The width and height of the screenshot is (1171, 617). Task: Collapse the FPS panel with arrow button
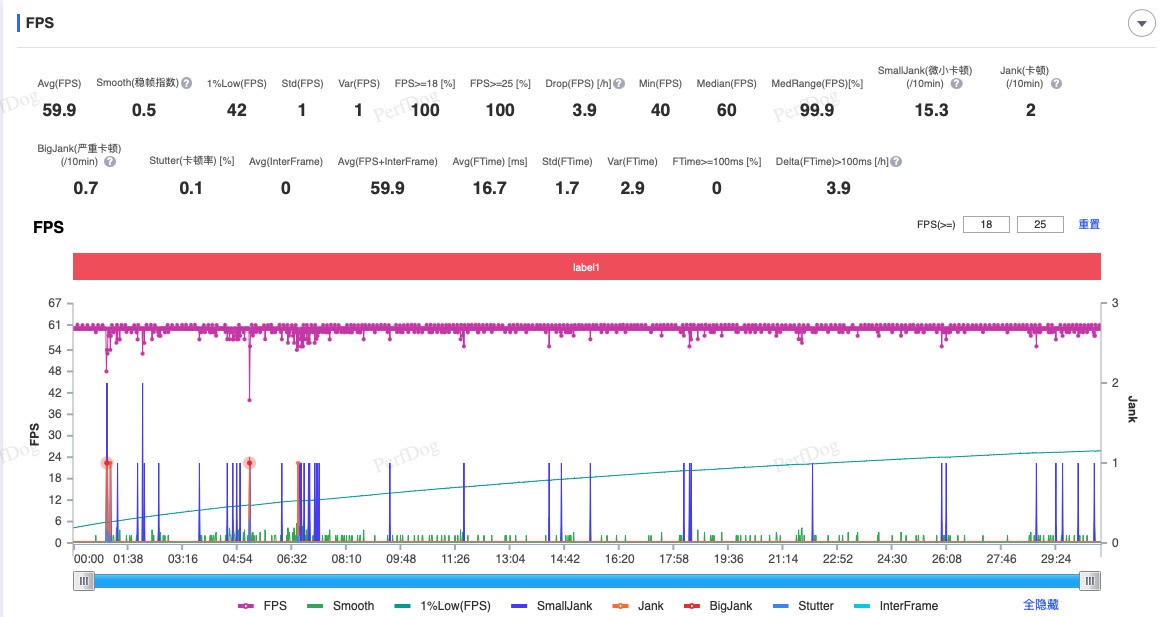(x=1139, y=24)
